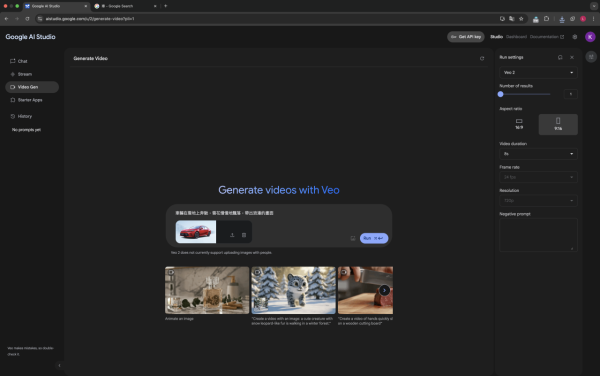Select the 16:9 aspect ratio
600x376 pixels.
coord(519,124)
